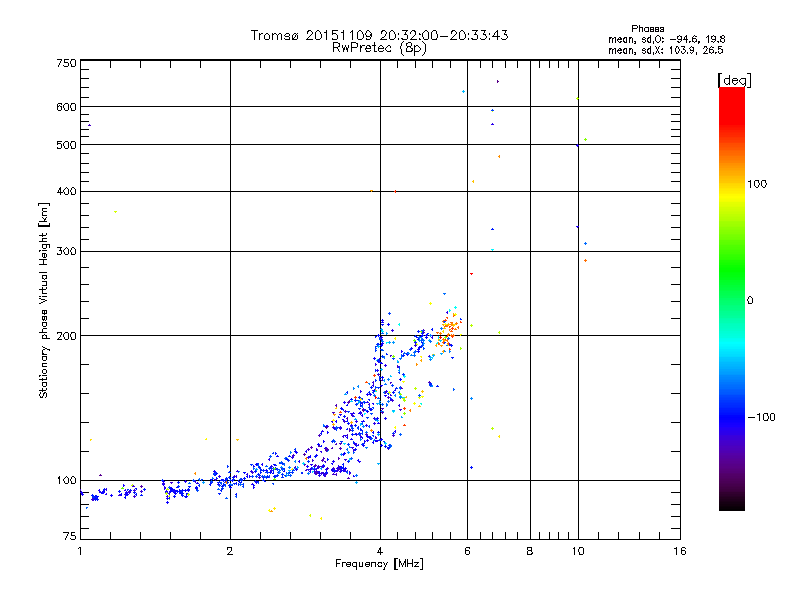Click the black bottom of the color bar
The image size is (800, 600).
pos(732,501)
